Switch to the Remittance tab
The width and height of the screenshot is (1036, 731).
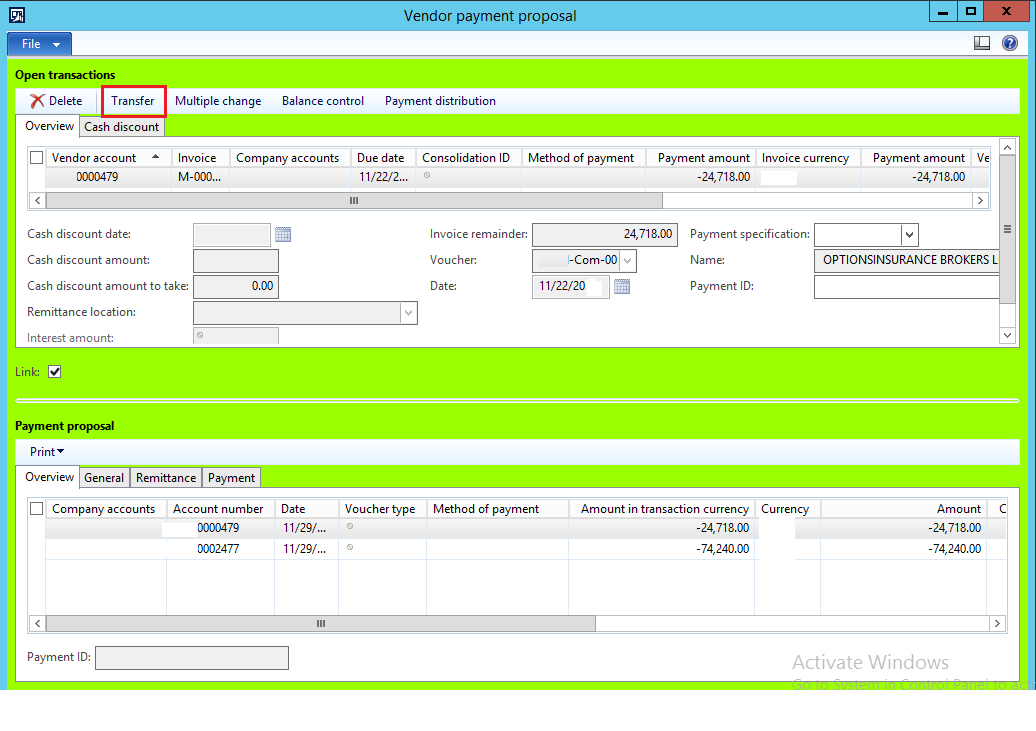(165, 477)
